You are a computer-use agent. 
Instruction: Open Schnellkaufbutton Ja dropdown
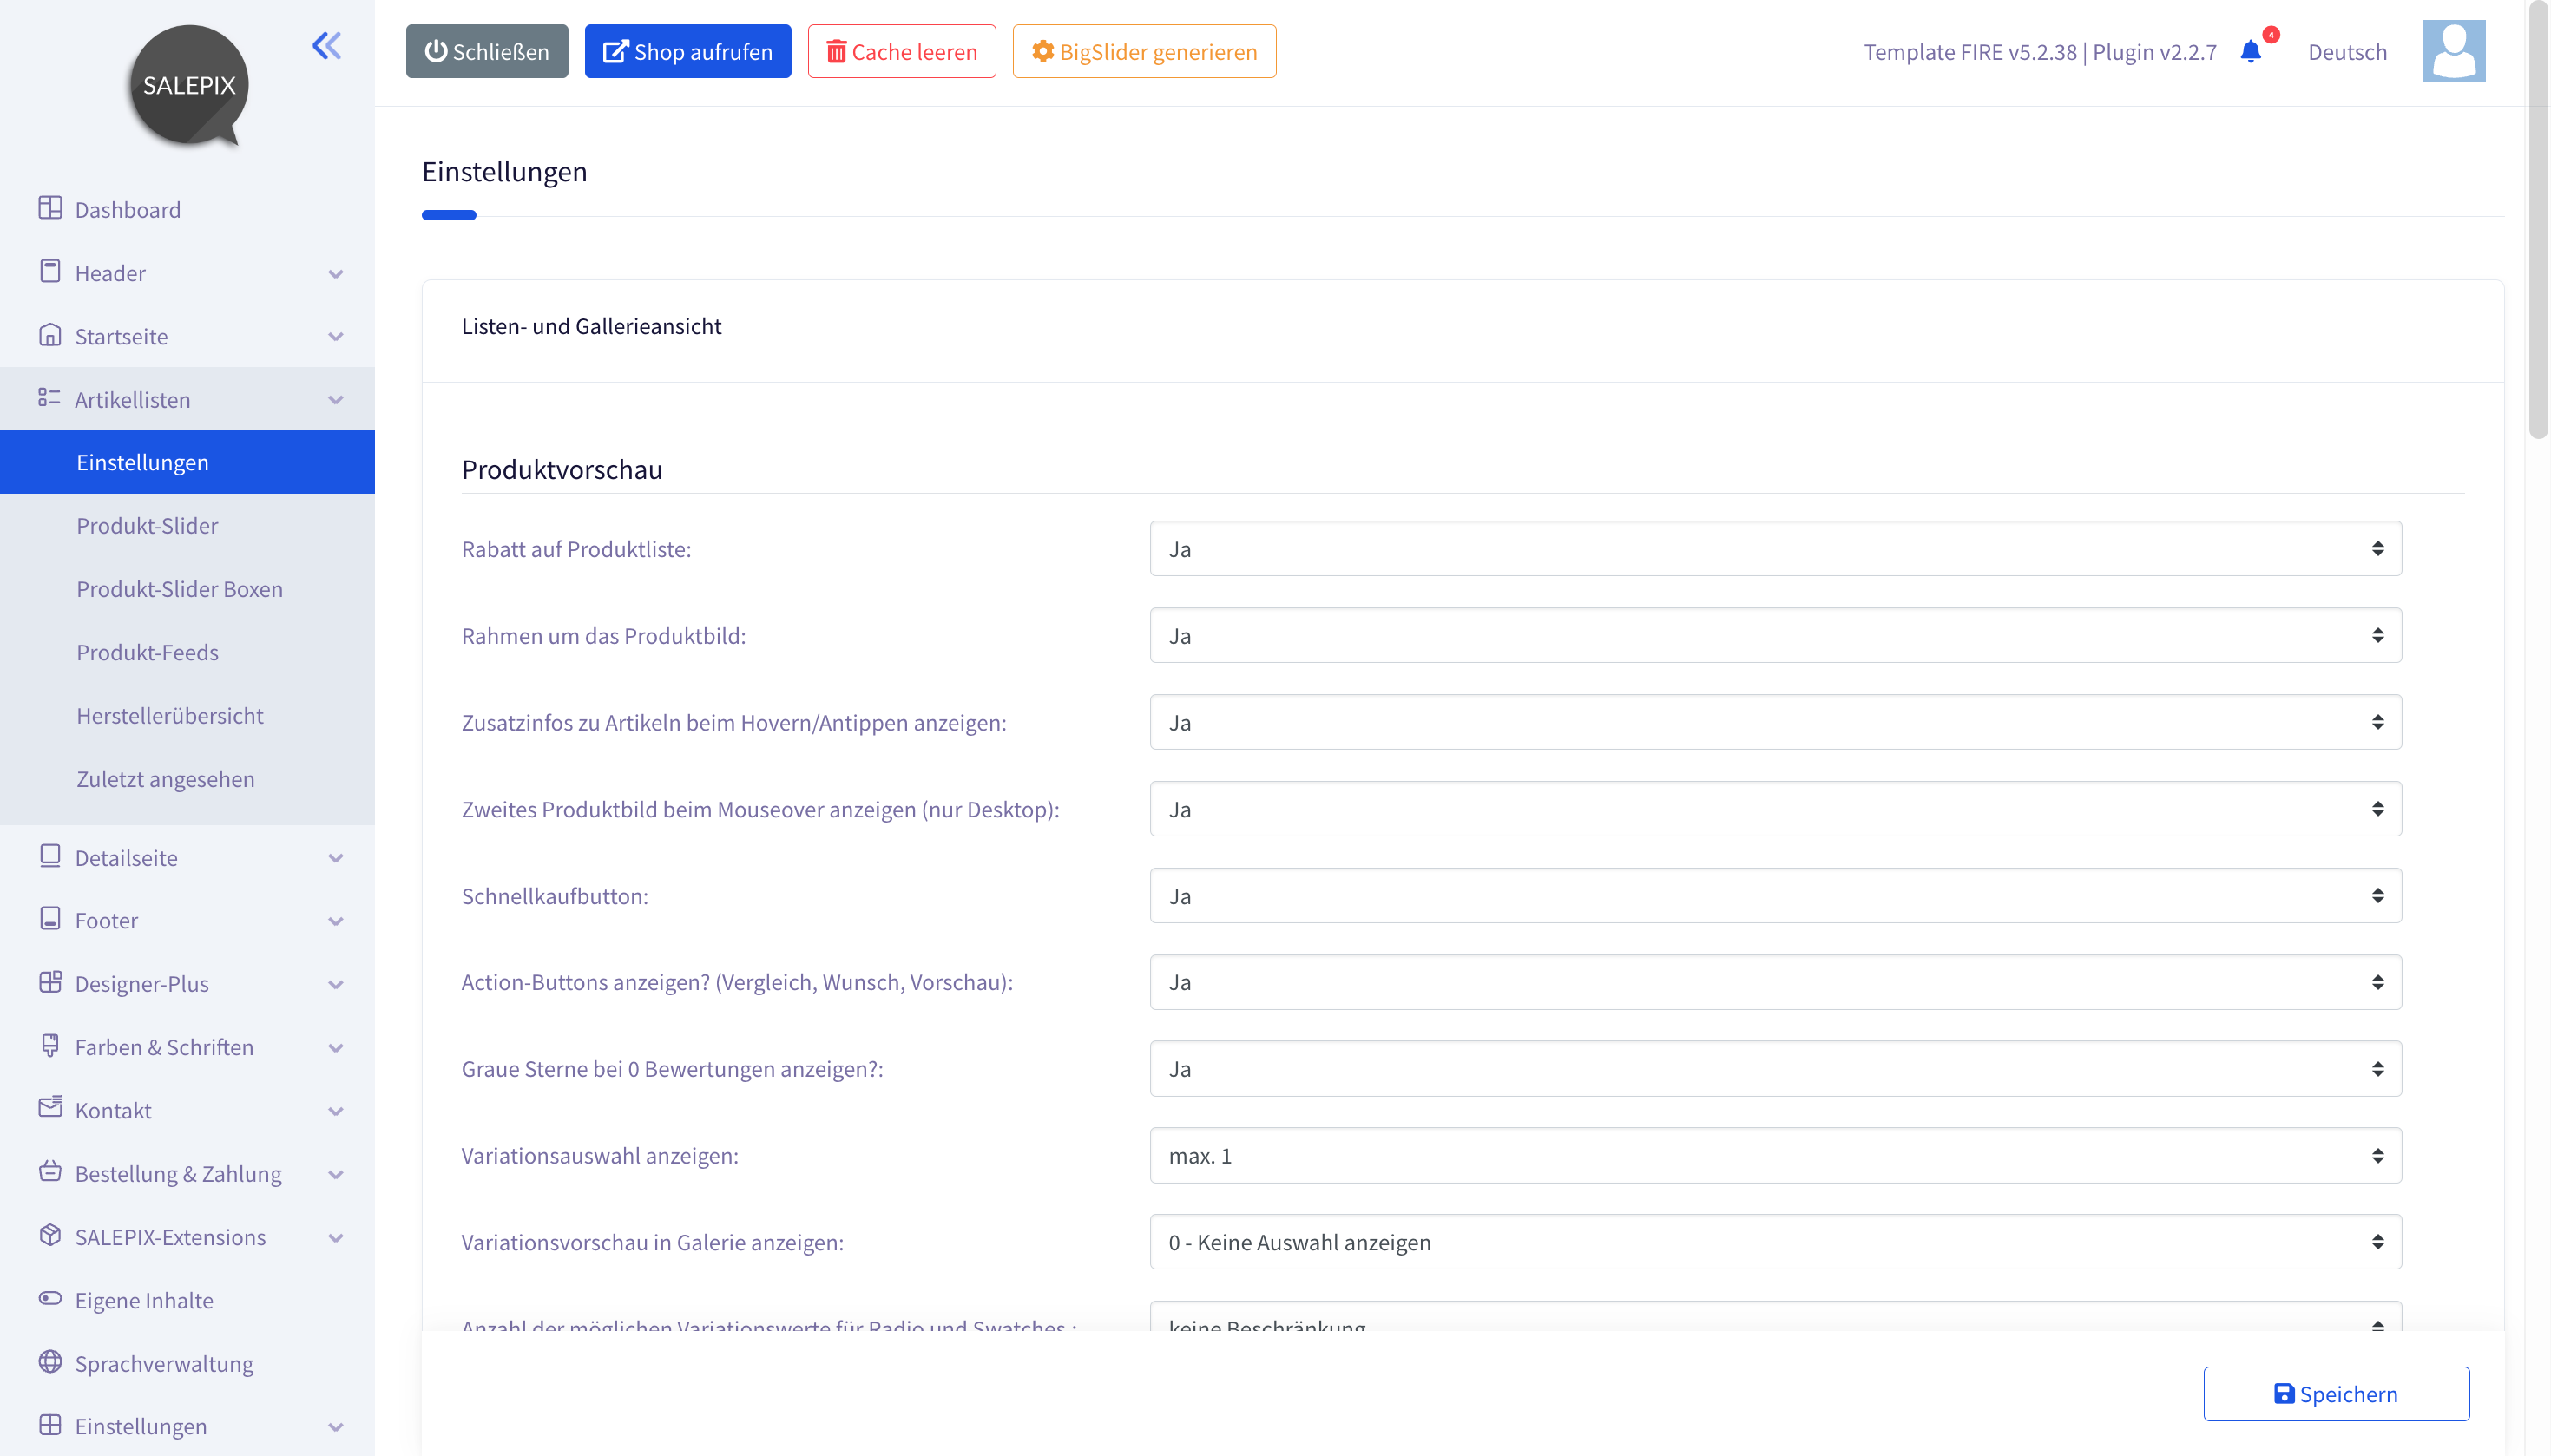tap(1775, 895)
